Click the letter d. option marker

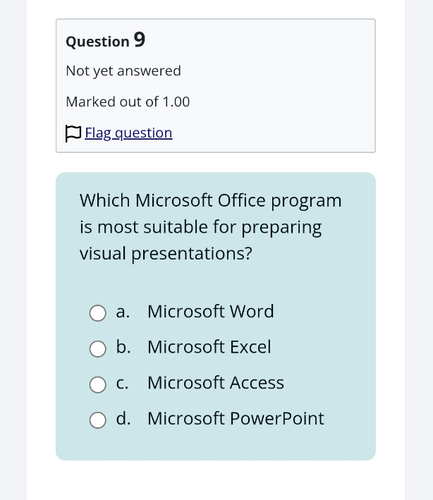point(123,418)
